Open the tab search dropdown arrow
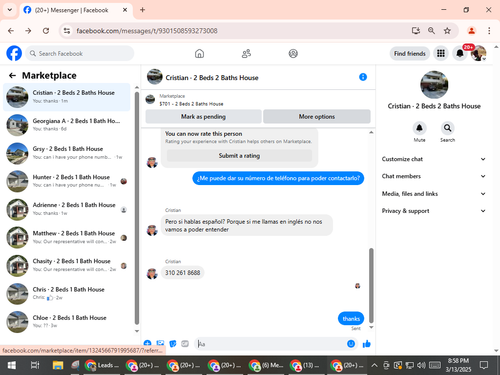 pos(10,10)
